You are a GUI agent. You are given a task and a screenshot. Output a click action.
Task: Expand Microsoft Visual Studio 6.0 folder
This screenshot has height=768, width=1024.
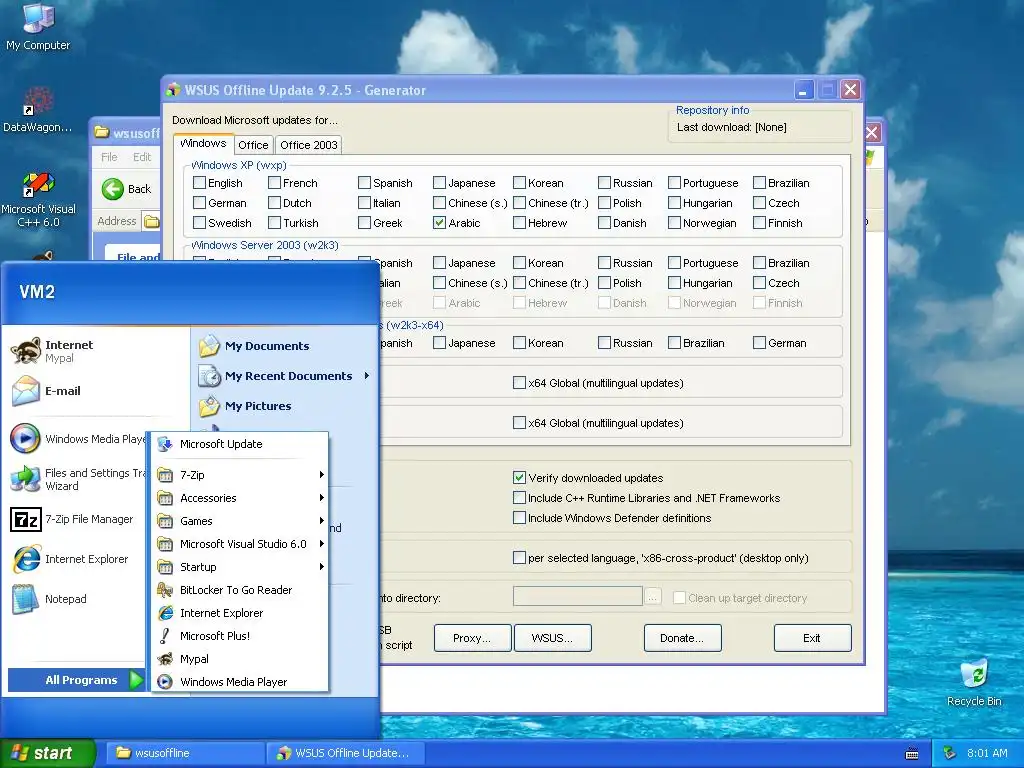[x=240, y=544]
